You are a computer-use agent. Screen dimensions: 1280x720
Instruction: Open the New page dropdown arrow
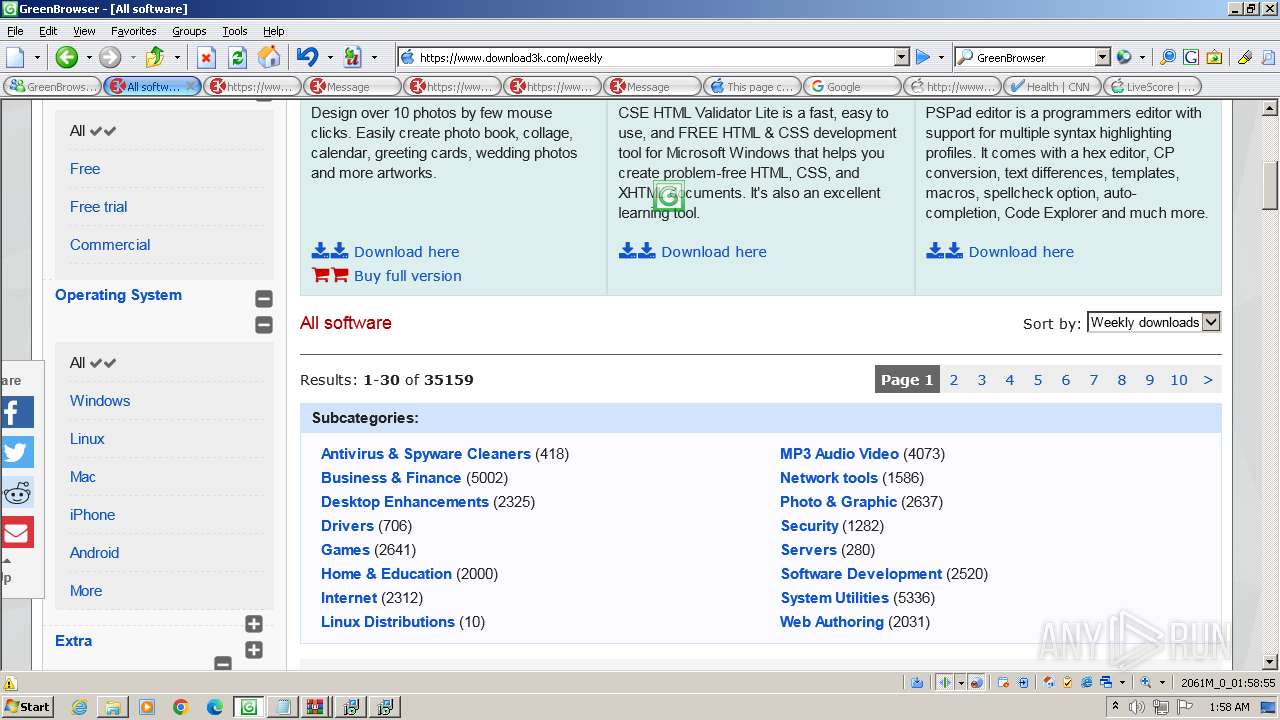click(37, 57)
